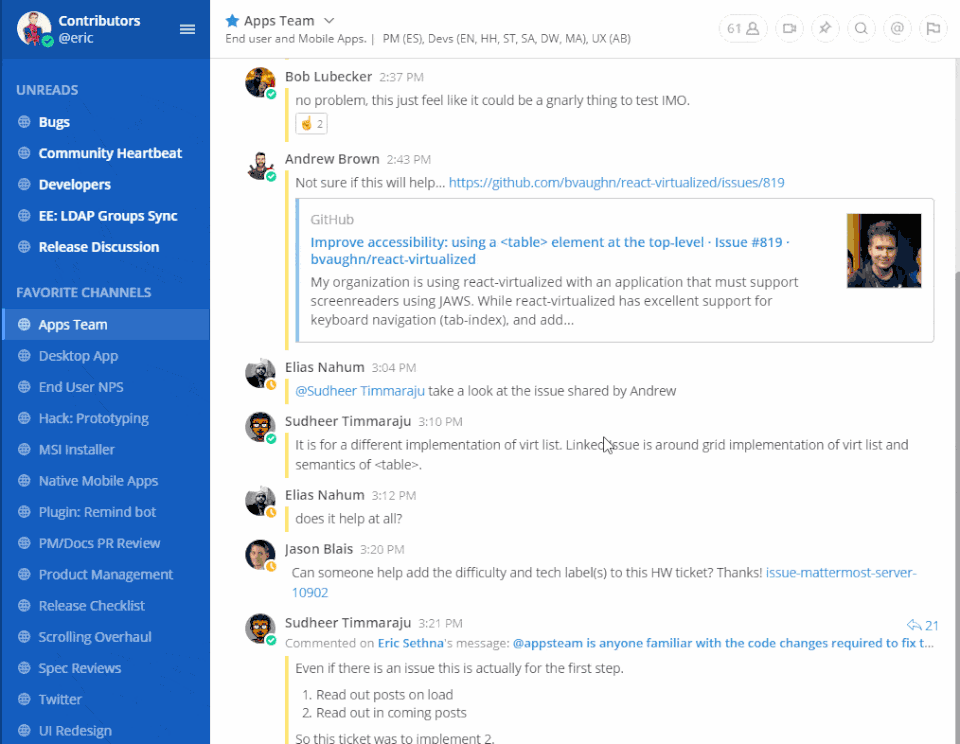The width and height of the screenshot is (960, 744).
Task: Click the 2:37 PM timestamp
Action: tap(401, 77)
